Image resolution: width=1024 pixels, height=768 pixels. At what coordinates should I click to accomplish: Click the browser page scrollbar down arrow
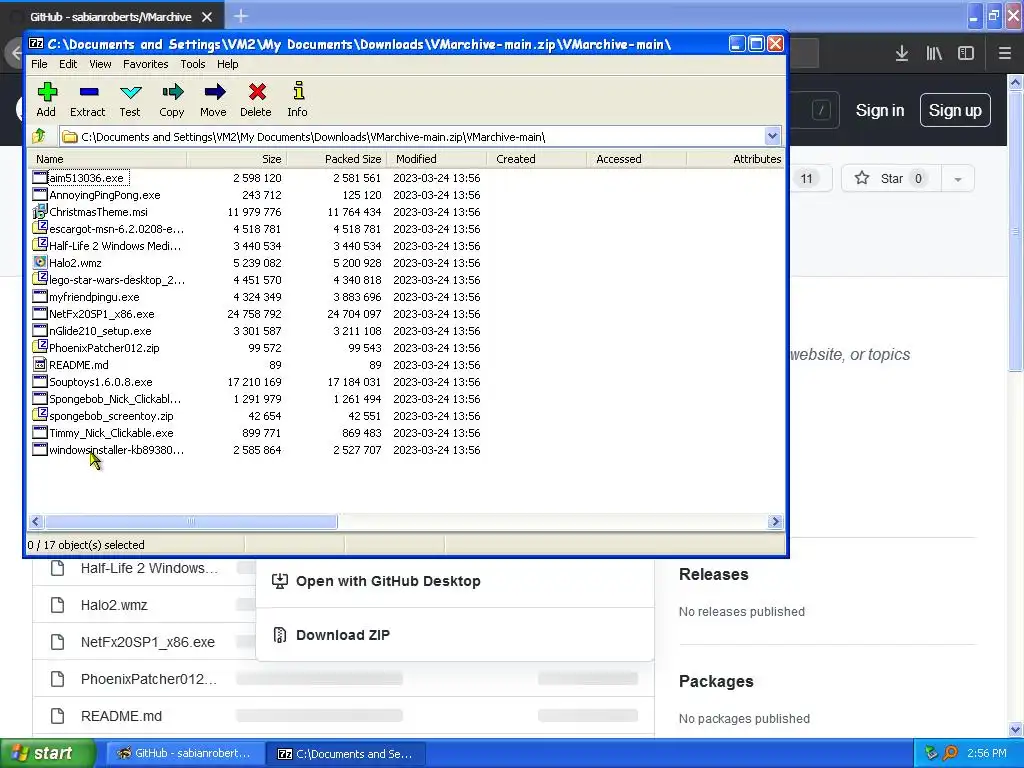coord(1016,729)
